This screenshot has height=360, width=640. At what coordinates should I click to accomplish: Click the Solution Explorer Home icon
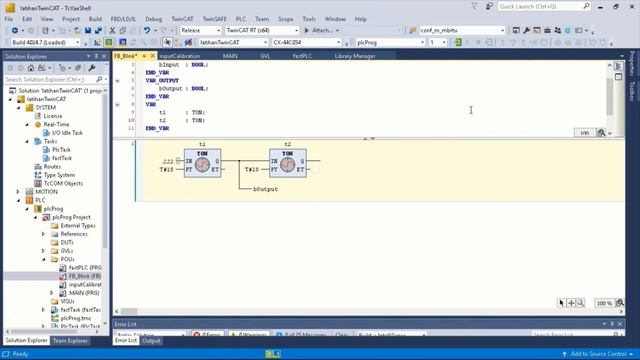[x=31, y=68]
